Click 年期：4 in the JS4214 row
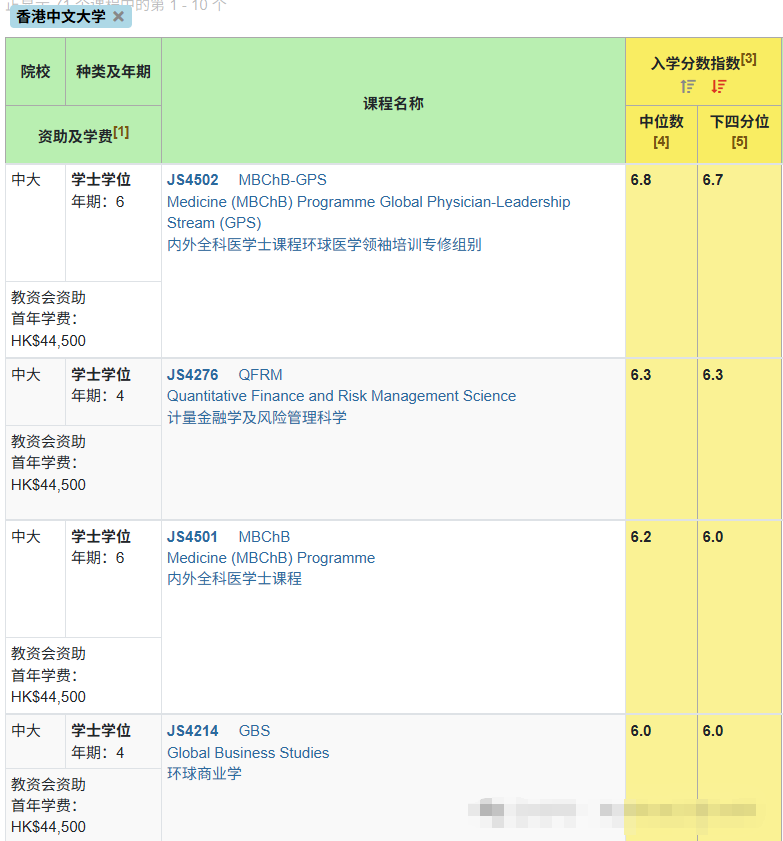Image resolution: width=783 pixels, height=841 pixels. click(98, 753)
